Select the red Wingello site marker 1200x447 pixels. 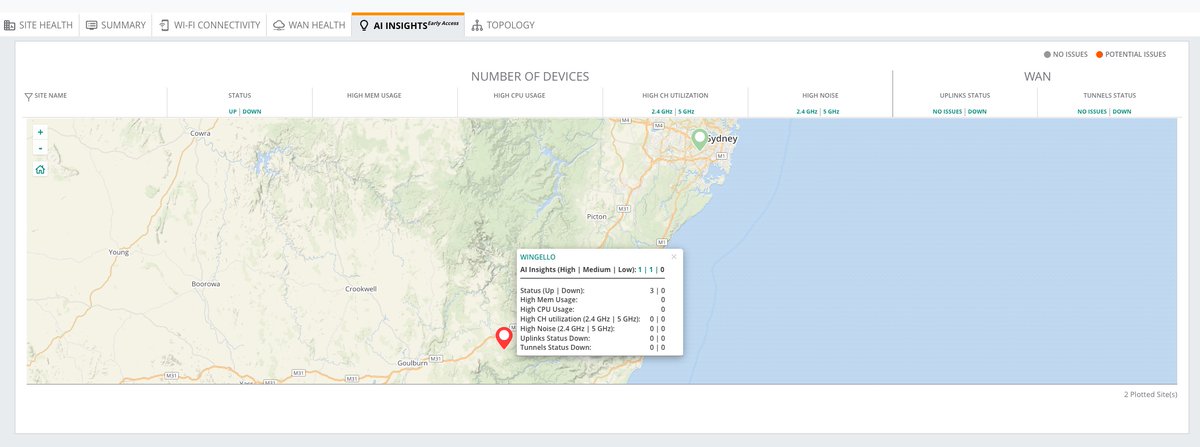[x=504, y=339]
